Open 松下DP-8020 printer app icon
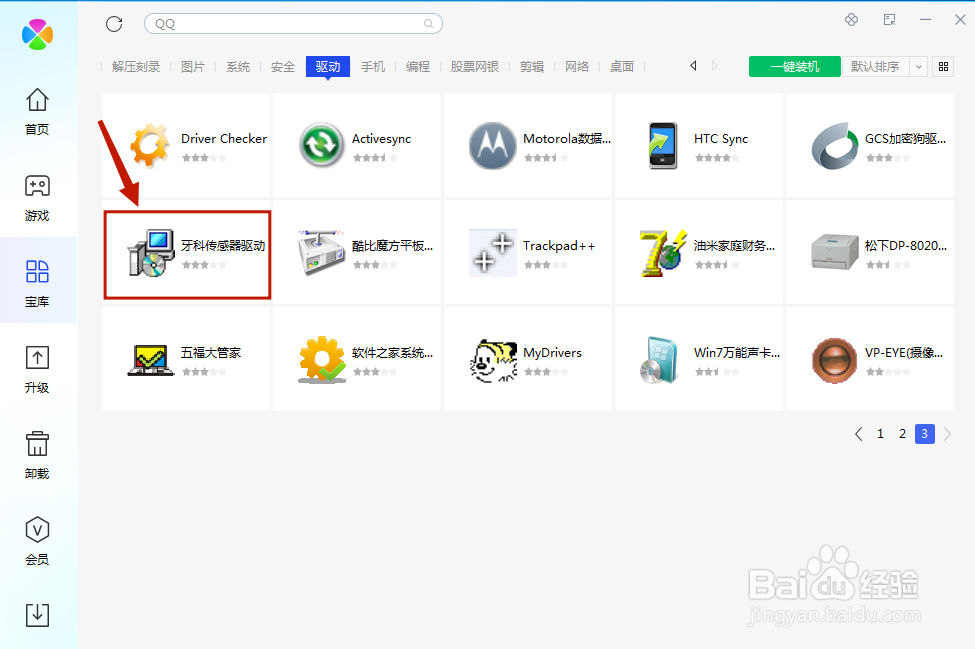The height and width of the screenshot is (649, 975). 834,252
